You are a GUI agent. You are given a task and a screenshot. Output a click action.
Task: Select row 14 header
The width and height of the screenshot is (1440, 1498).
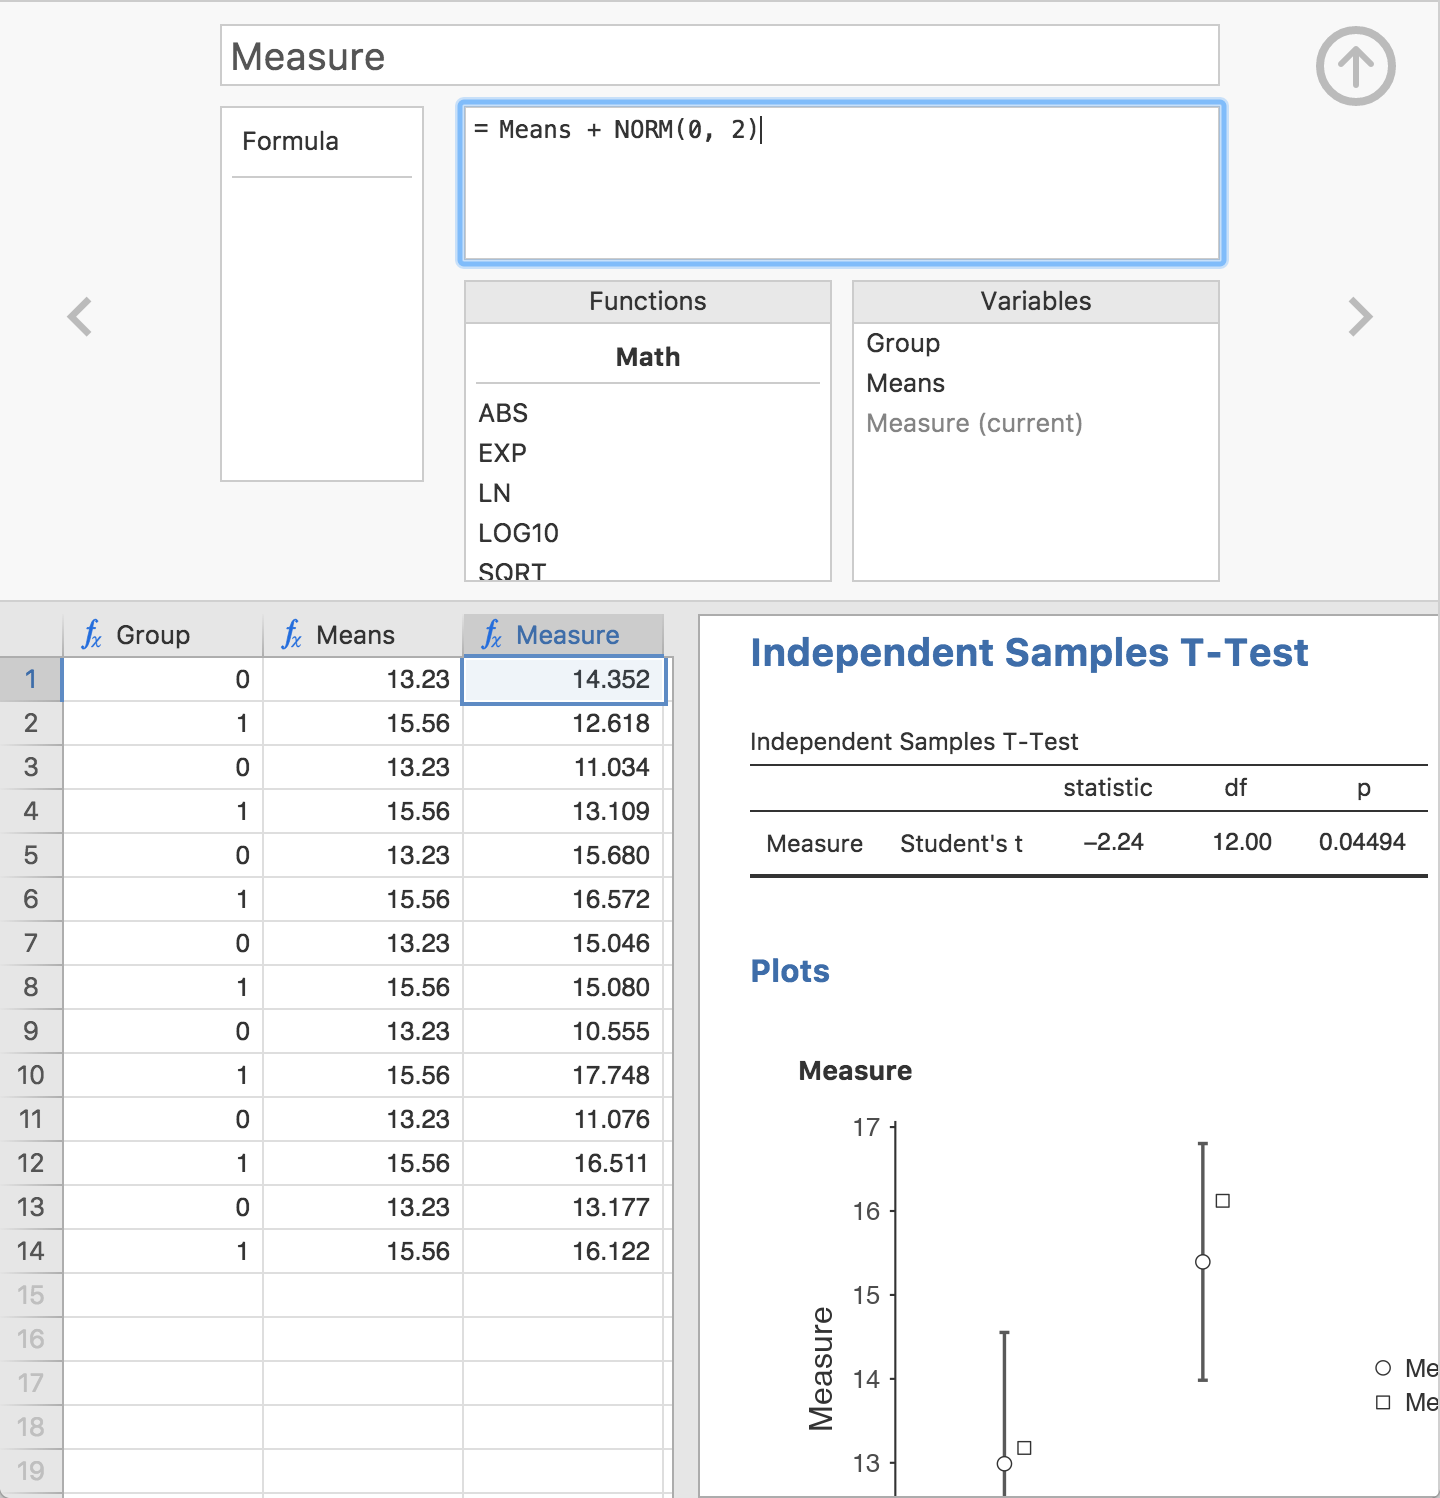tap(31, 1251)
